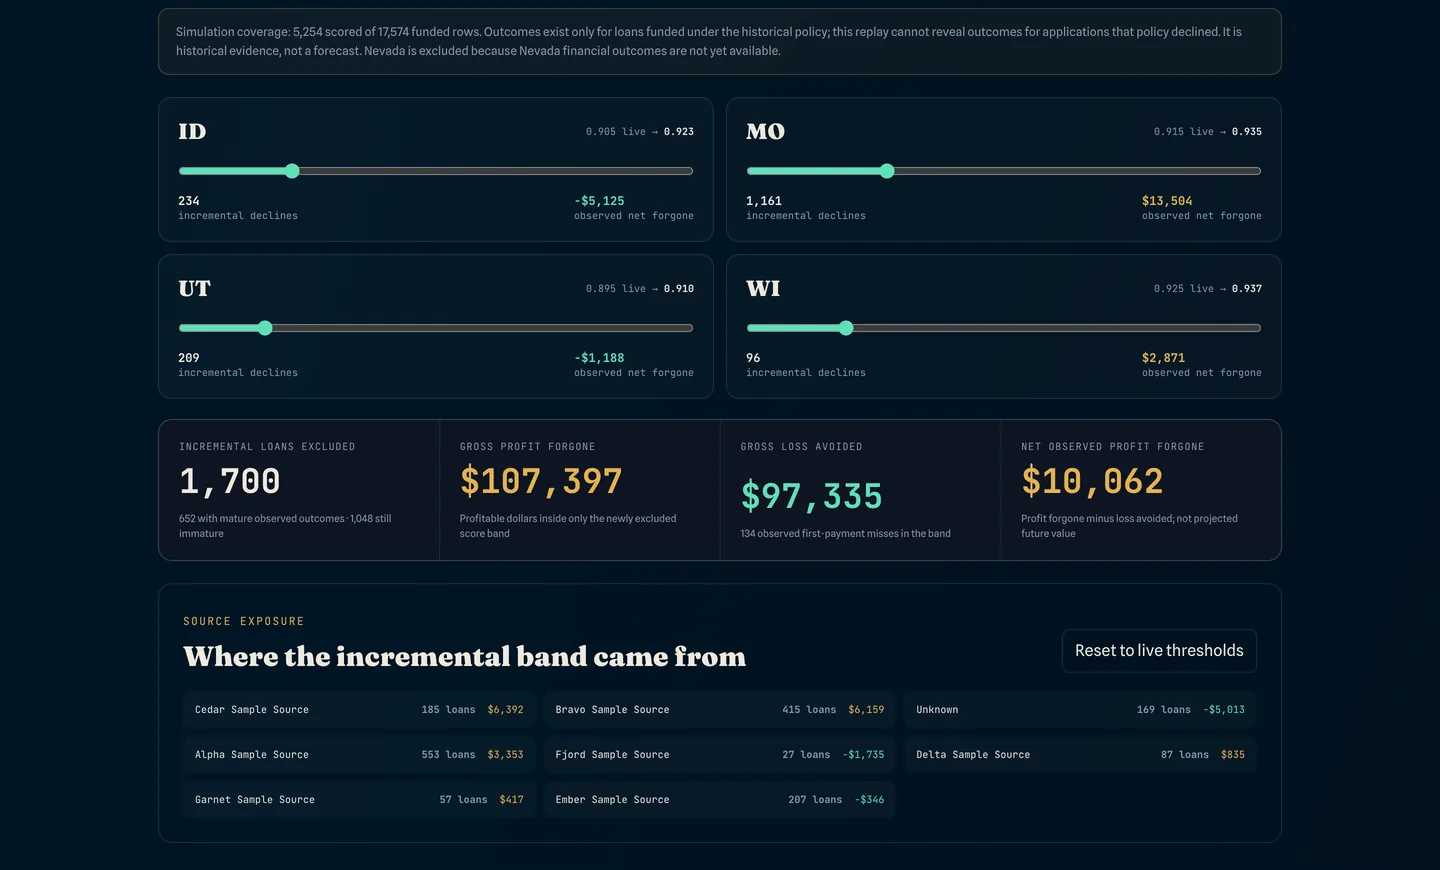Image resolution: width=1440 pixels, height=870 pixels.
Task: Select the Cedar Sample Source row
Action: coord(359,710)
